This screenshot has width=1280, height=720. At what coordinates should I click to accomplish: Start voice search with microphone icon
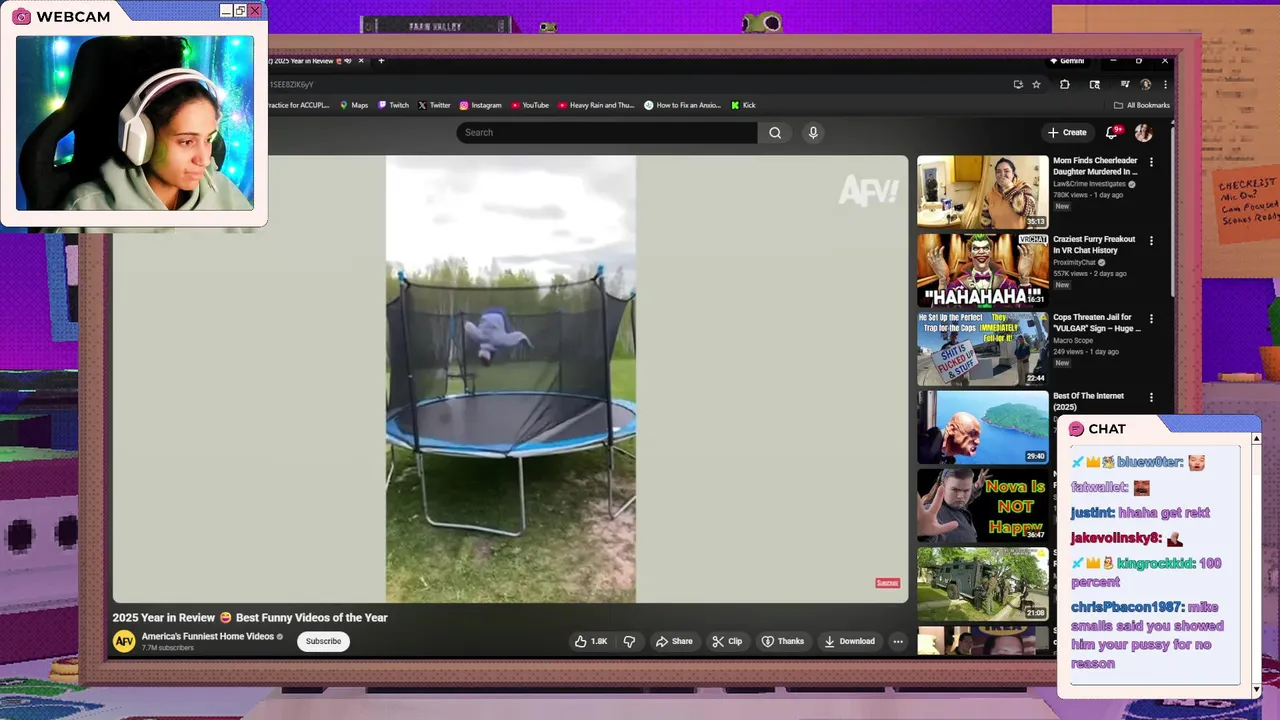(x=813, y=132)
